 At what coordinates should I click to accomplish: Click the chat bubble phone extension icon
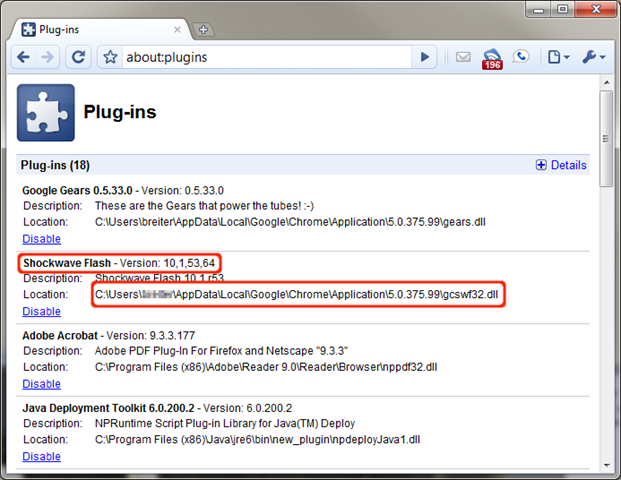click(x=521, y=57)
